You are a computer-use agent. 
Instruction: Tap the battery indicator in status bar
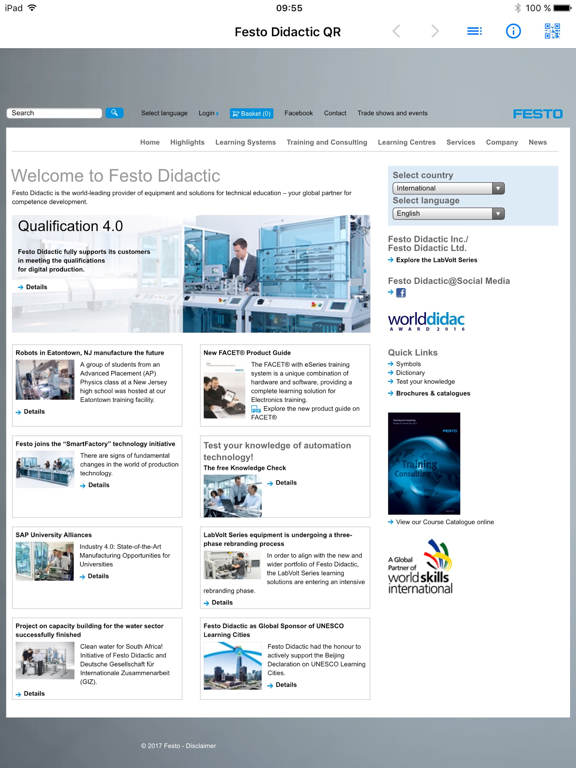tap(562, 8)
